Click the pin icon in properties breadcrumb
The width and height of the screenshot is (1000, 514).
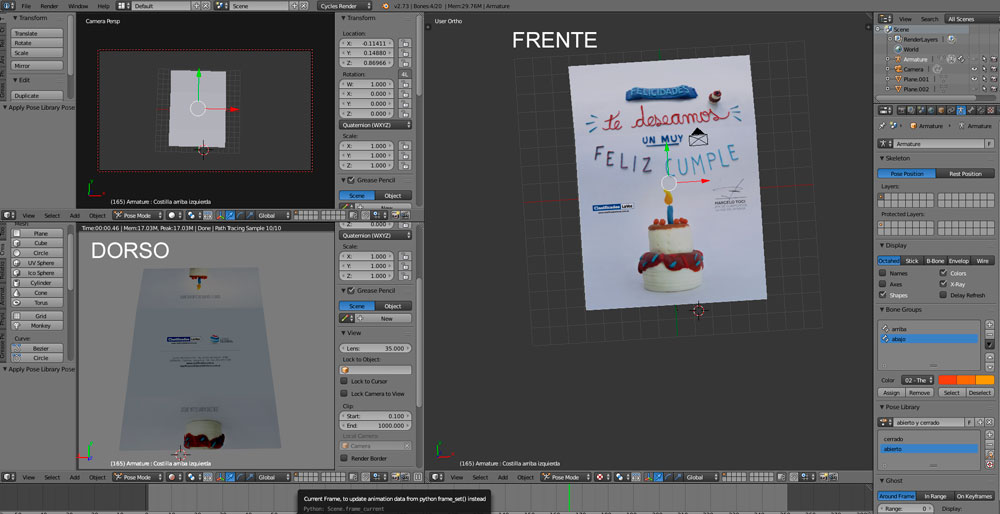point(882,126)
